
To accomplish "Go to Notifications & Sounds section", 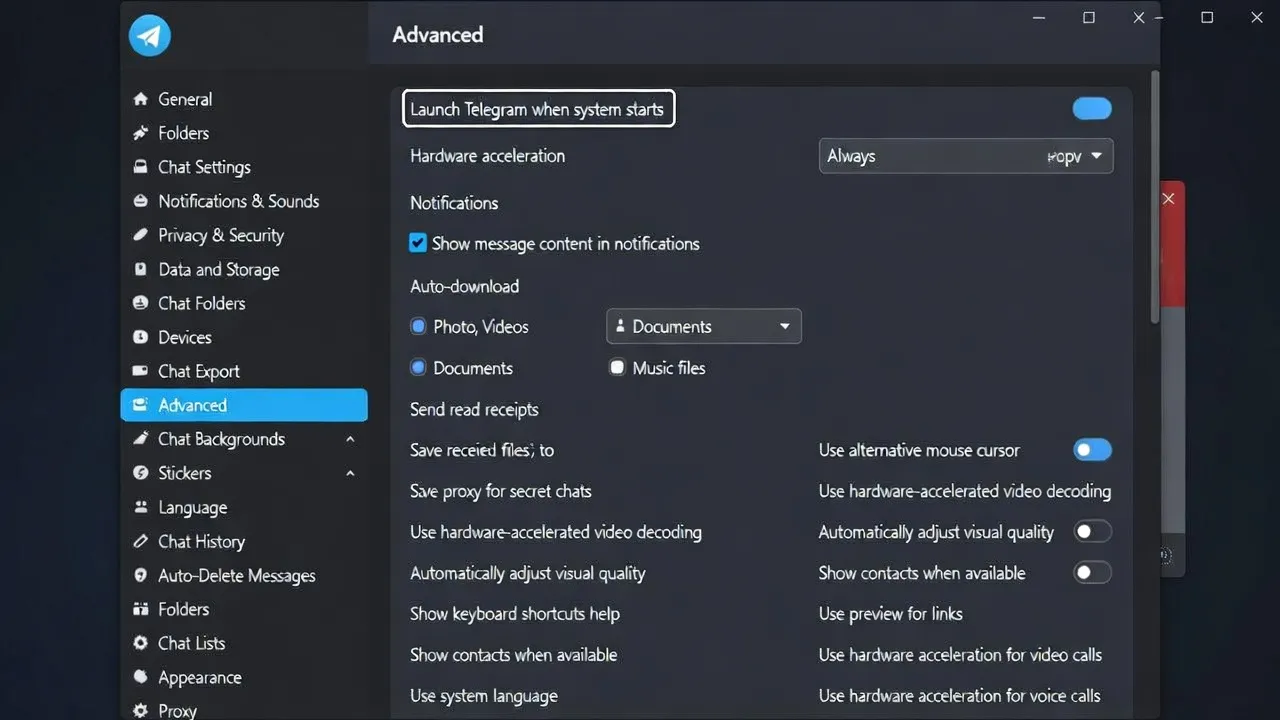I will [238, 201].
